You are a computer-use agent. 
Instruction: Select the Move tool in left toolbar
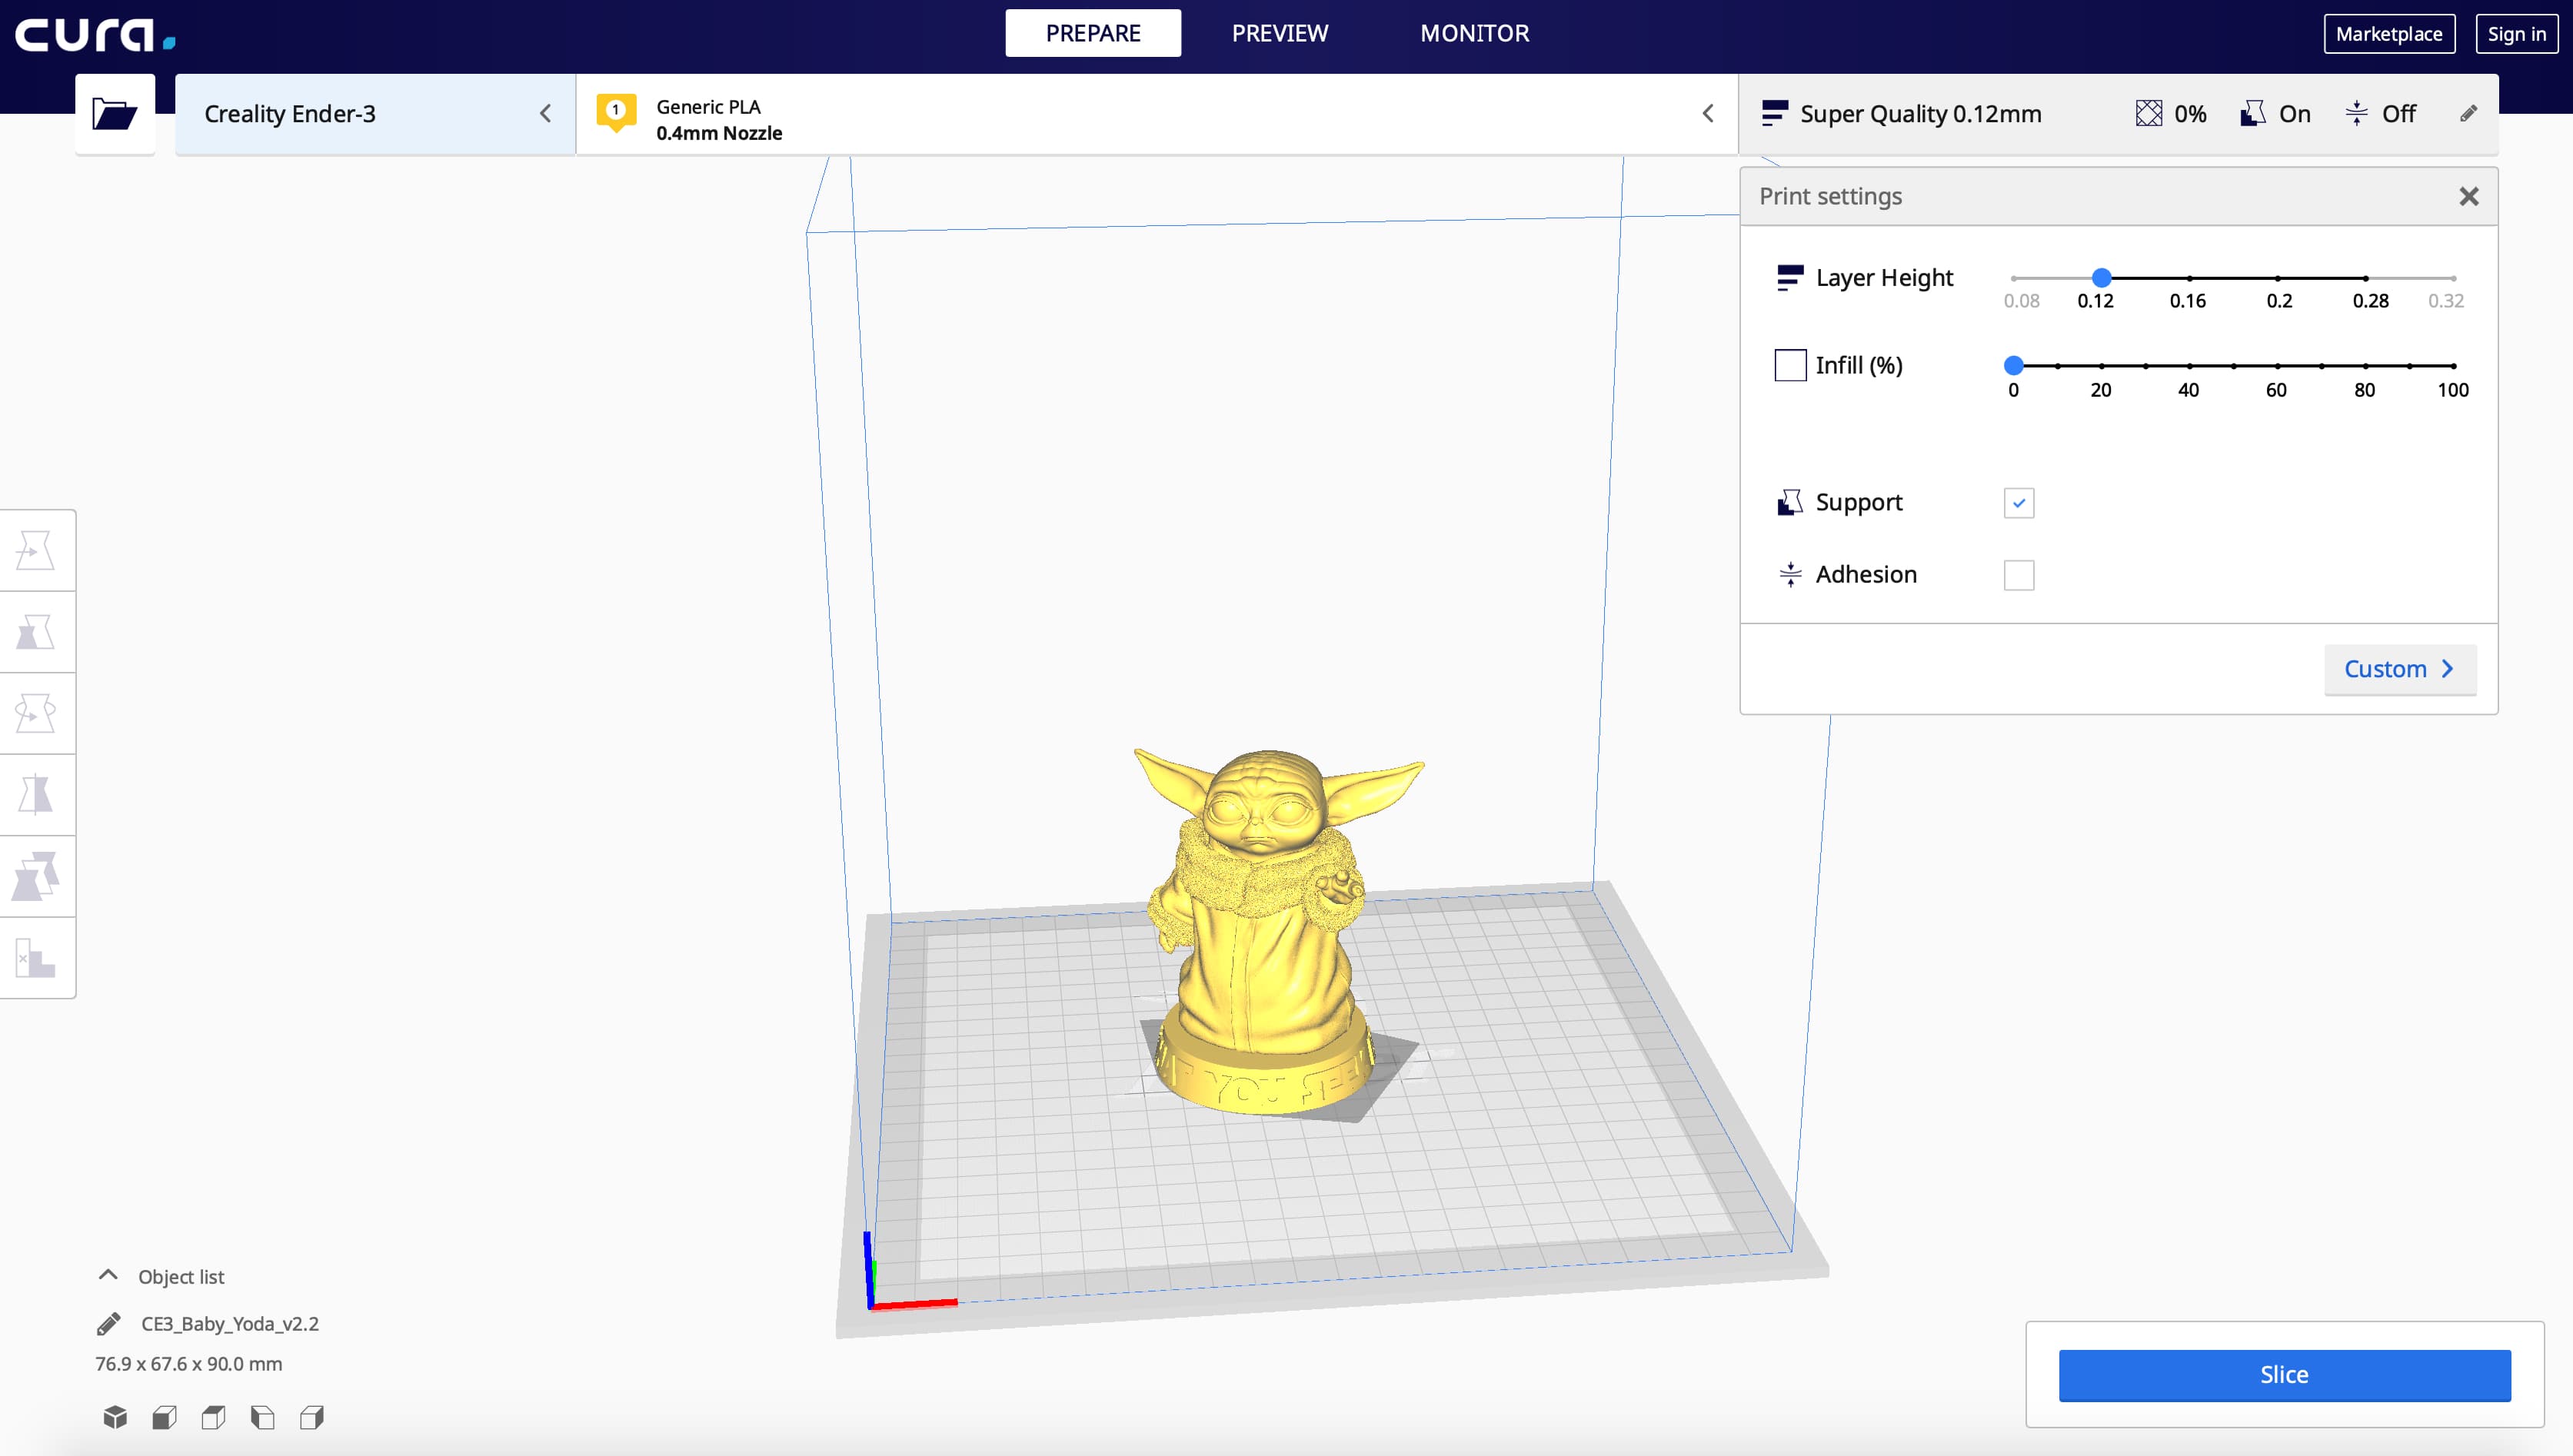[36, 551]
